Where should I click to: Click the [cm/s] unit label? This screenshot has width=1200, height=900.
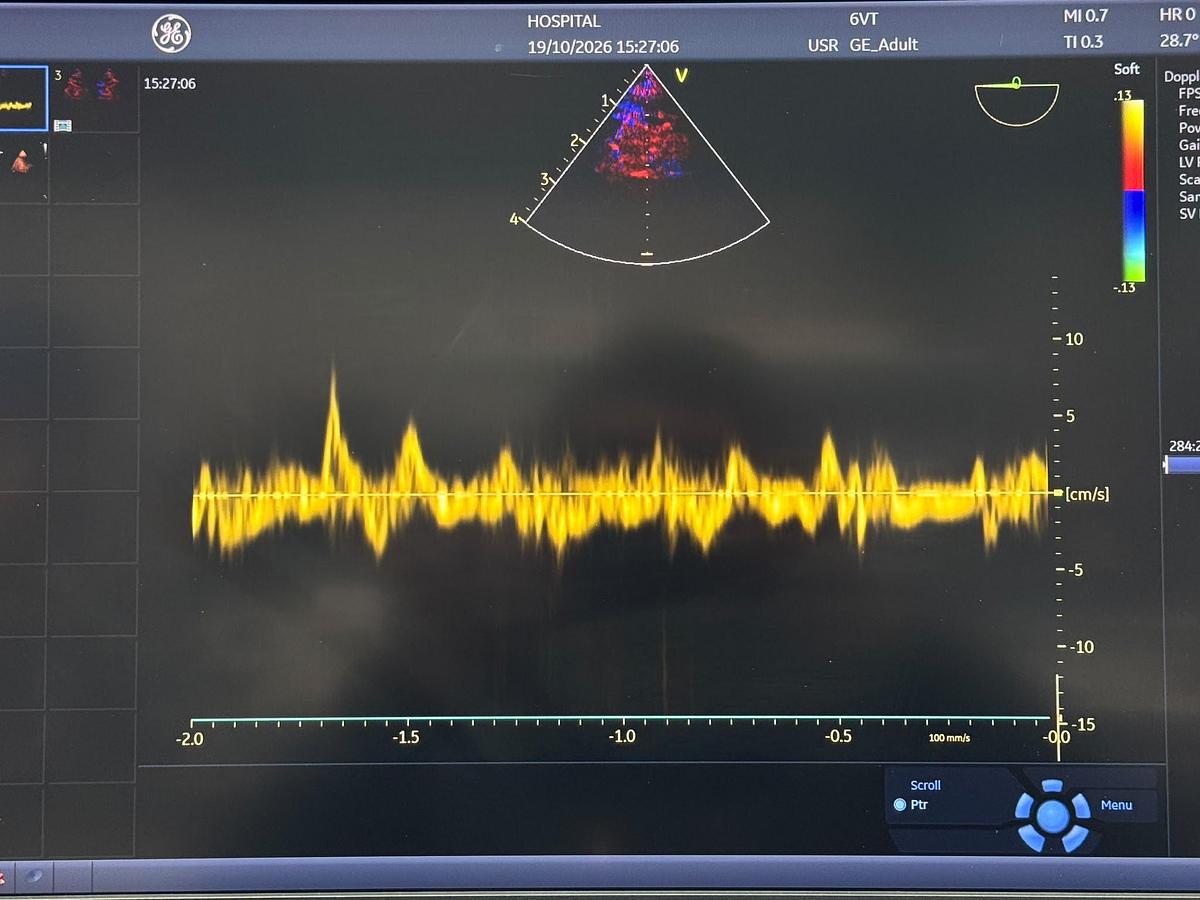click(1087, 494)
